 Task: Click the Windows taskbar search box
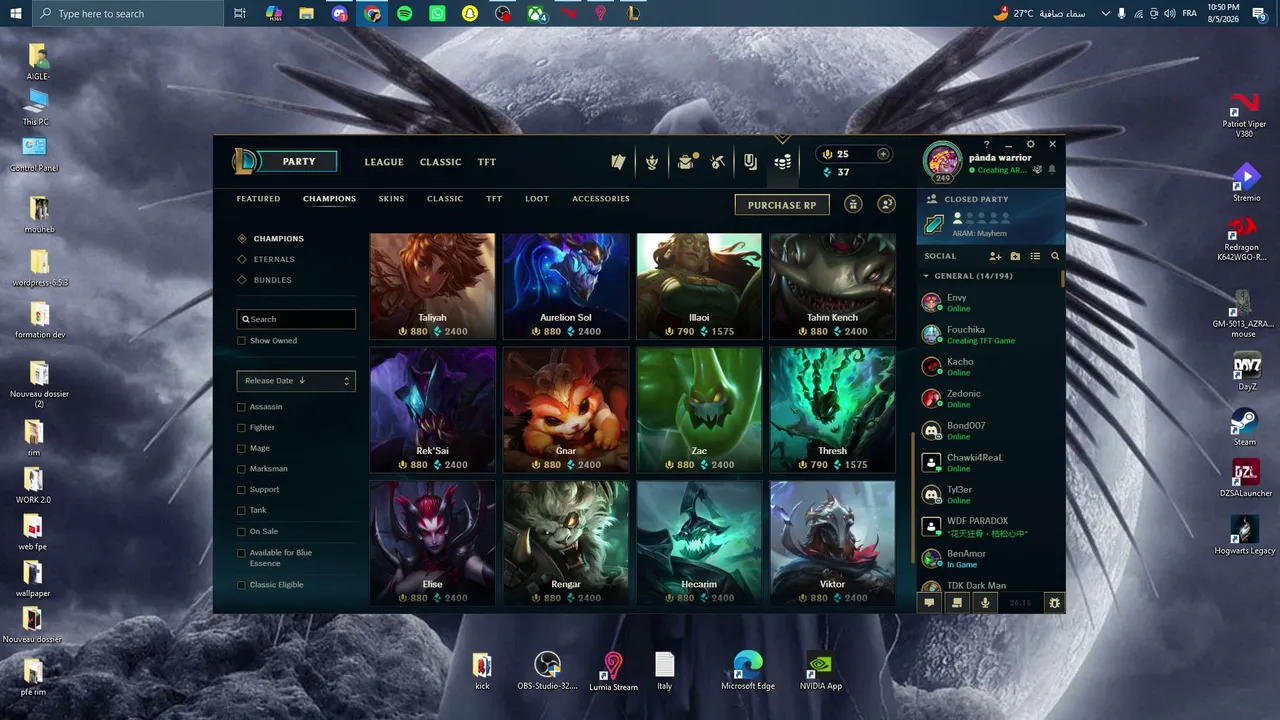[128, 14]
